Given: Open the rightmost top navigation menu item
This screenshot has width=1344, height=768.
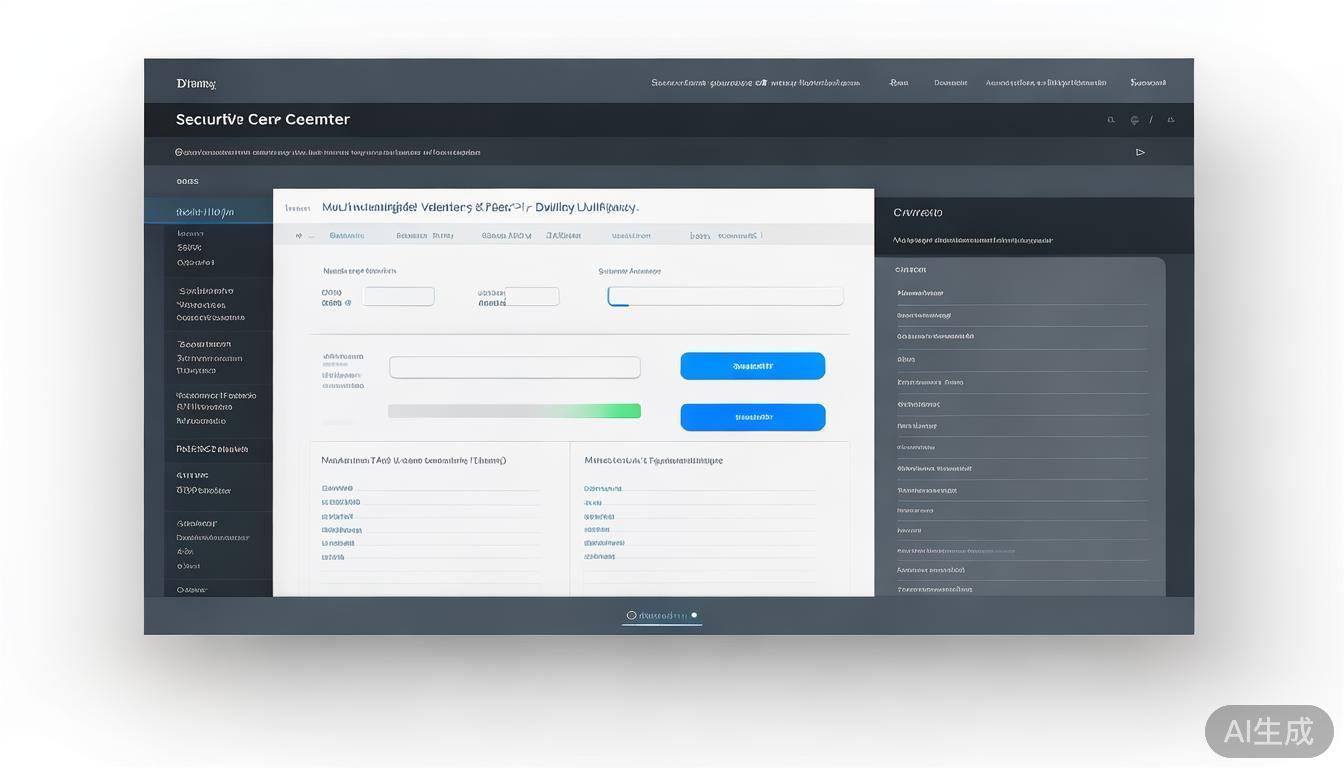Looking at the screenshot, I should pyautogui.click(x=1148, y=83).
